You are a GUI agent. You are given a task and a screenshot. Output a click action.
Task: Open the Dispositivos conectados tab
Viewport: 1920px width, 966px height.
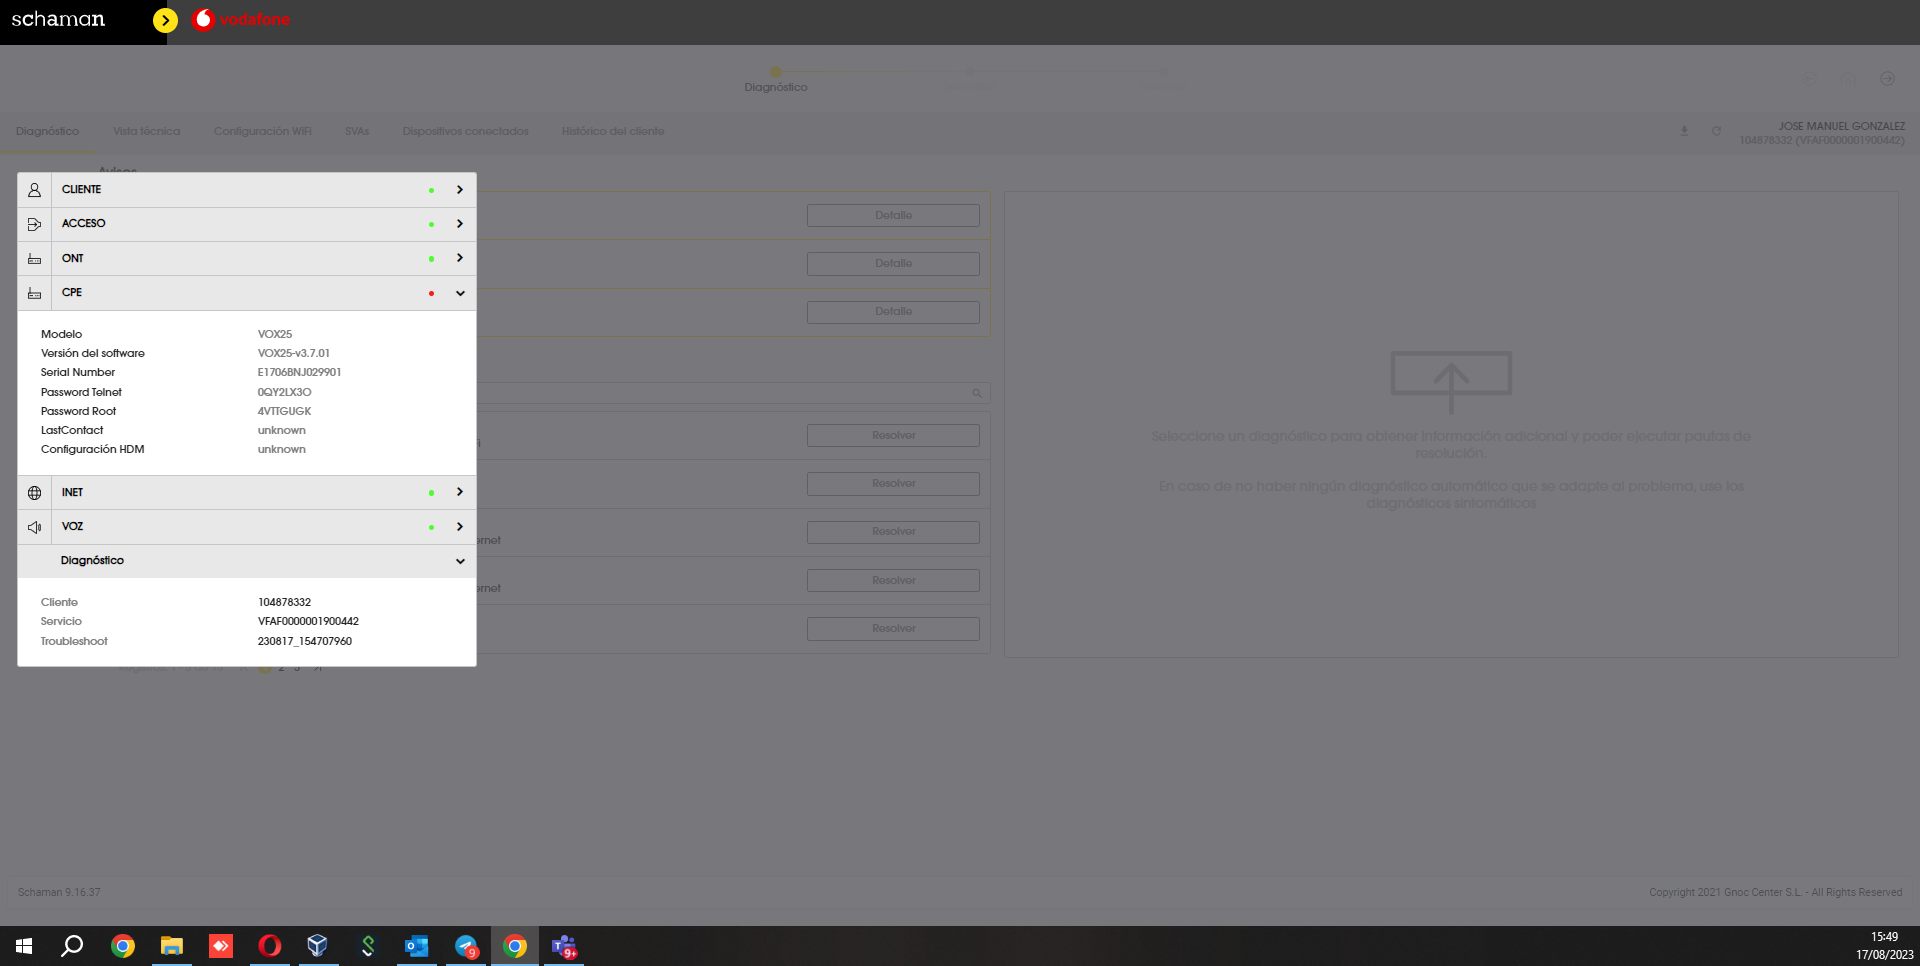coord(466,131)
